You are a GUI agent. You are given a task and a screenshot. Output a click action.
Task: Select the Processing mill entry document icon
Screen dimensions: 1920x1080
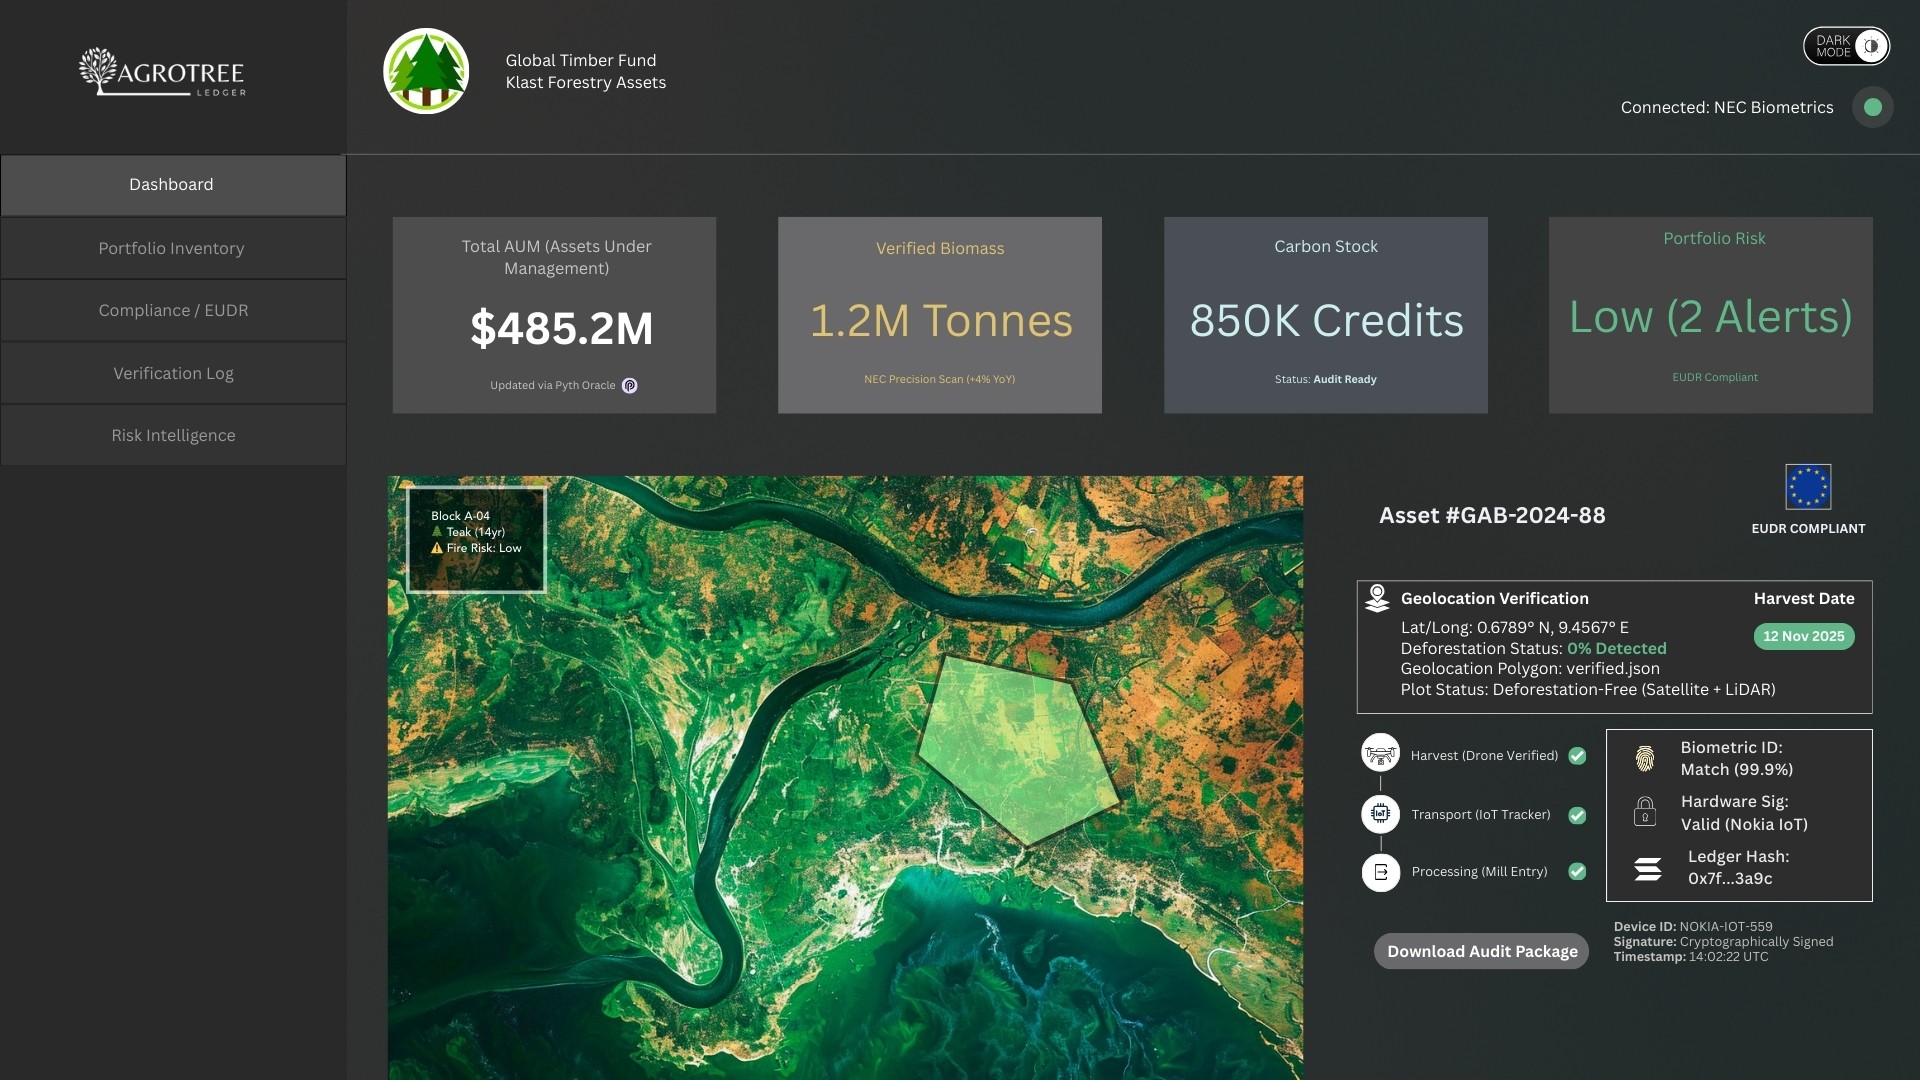[x=1381, y=872]
